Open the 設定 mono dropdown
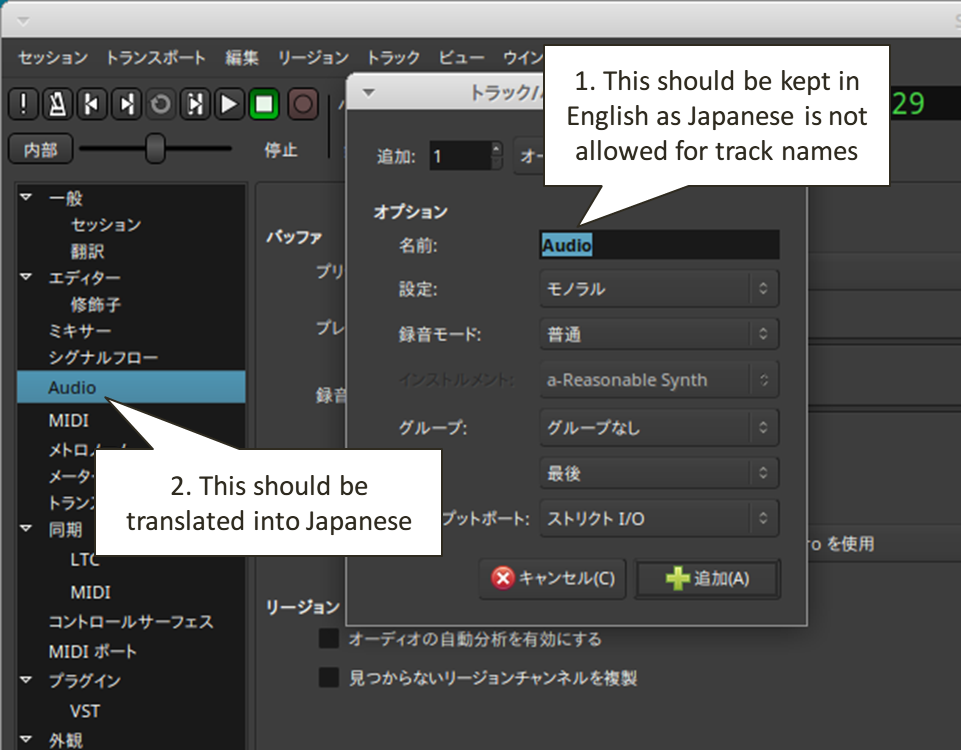The height and width of the screenshot is (750, 961). 658,289
